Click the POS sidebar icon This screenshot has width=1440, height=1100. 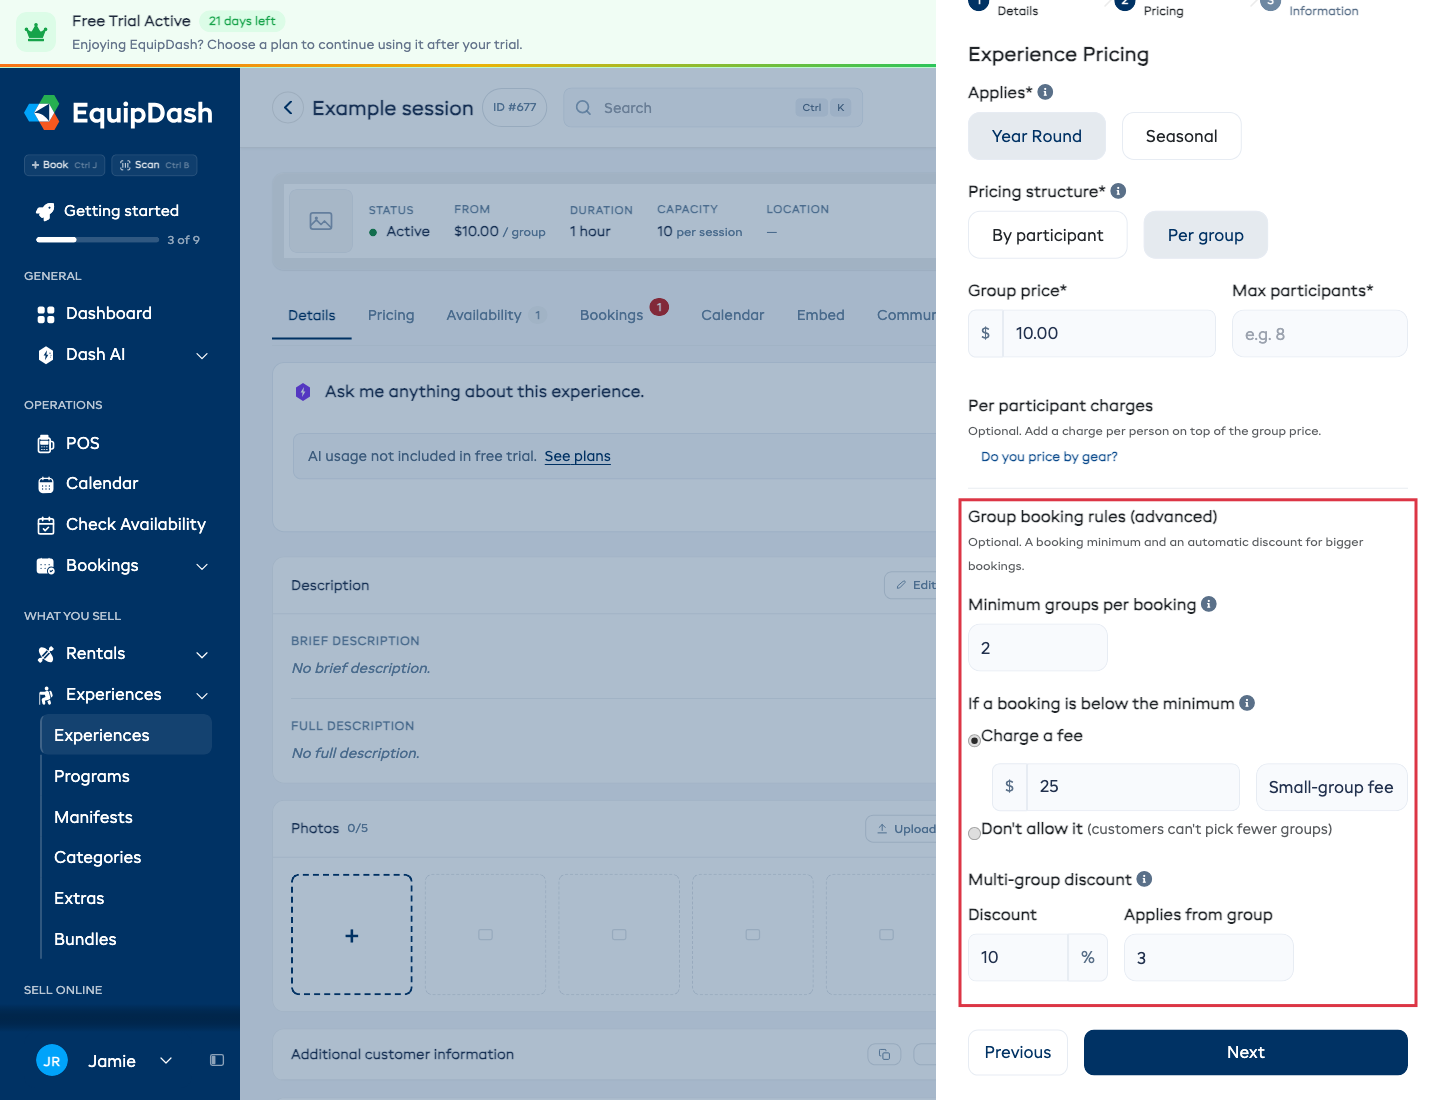(46, 444)
